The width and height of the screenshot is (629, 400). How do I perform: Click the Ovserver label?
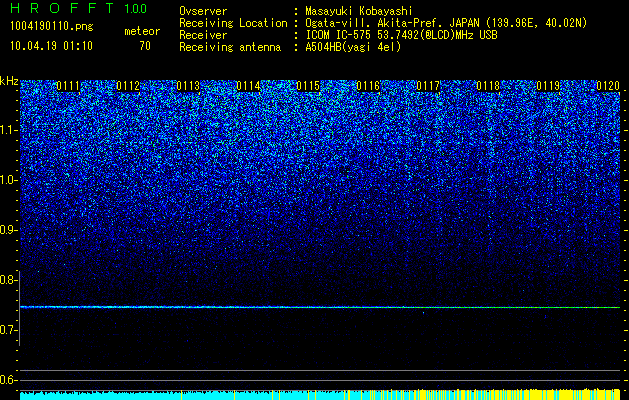point(203,11)
